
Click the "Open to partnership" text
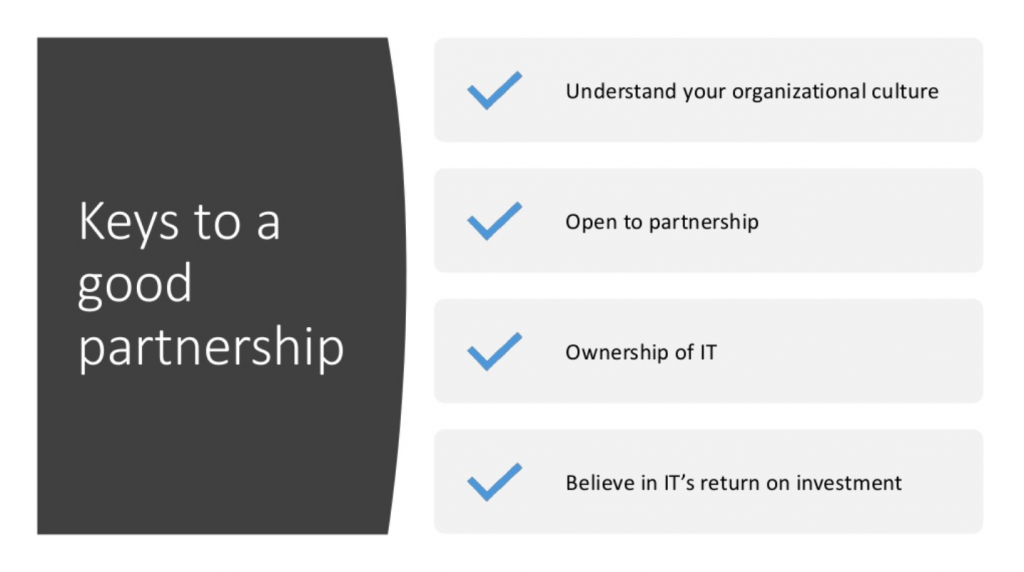coord(662,222)
